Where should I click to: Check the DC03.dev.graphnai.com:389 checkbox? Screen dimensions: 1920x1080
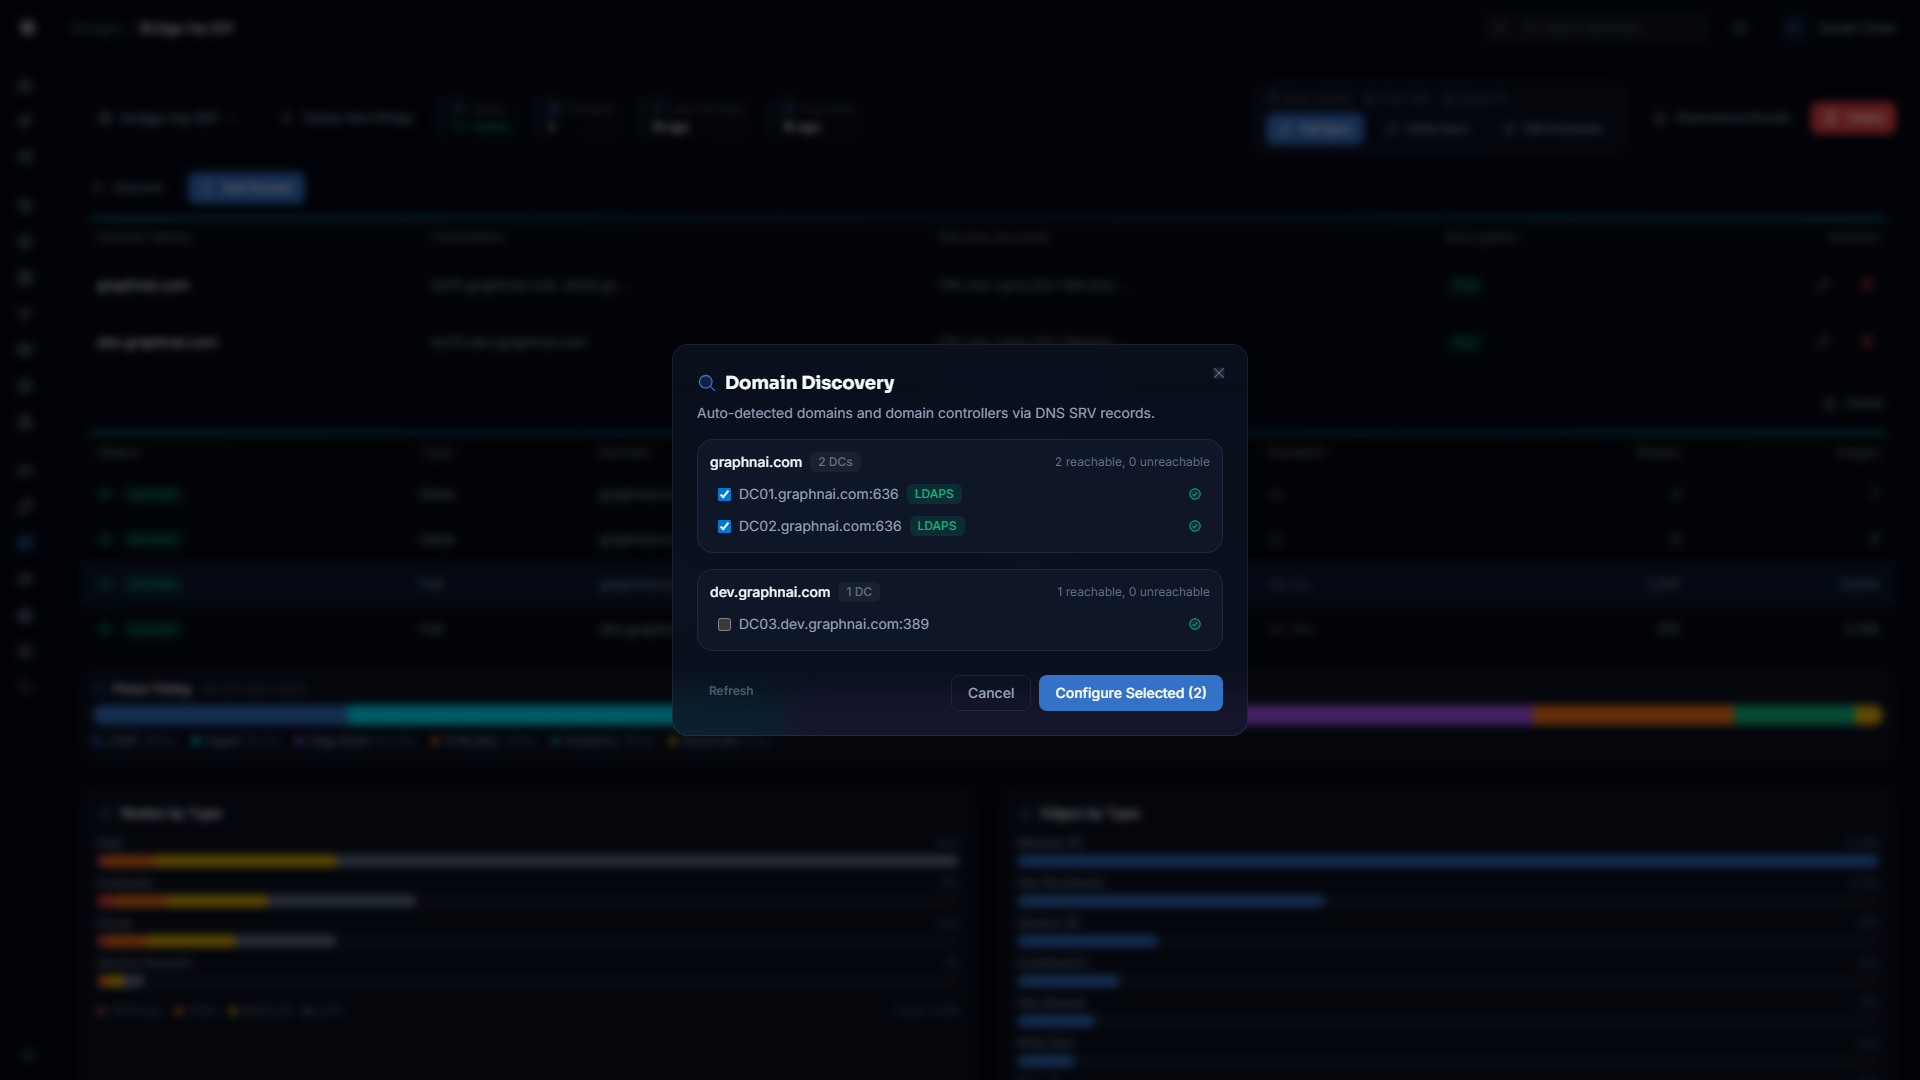724,624
